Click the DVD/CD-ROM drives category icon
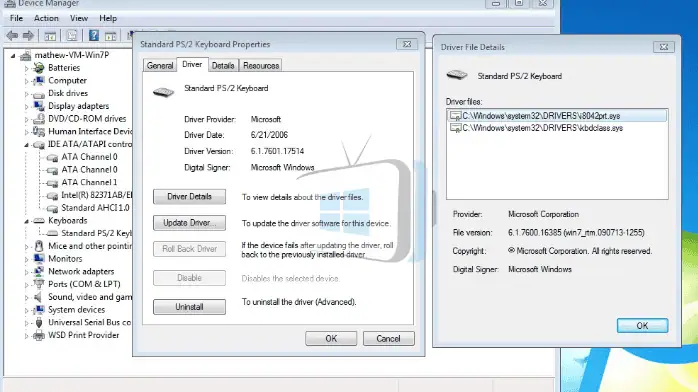The height and width of the screenshot is (392, 698). click(x=39, y=119)
